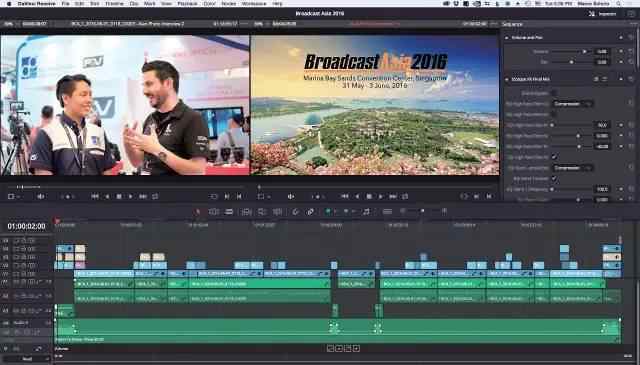640x365 pixels.
Task: Play the timeline viewer in reverse
Action: pyautogui.click(x=357, y=197)
